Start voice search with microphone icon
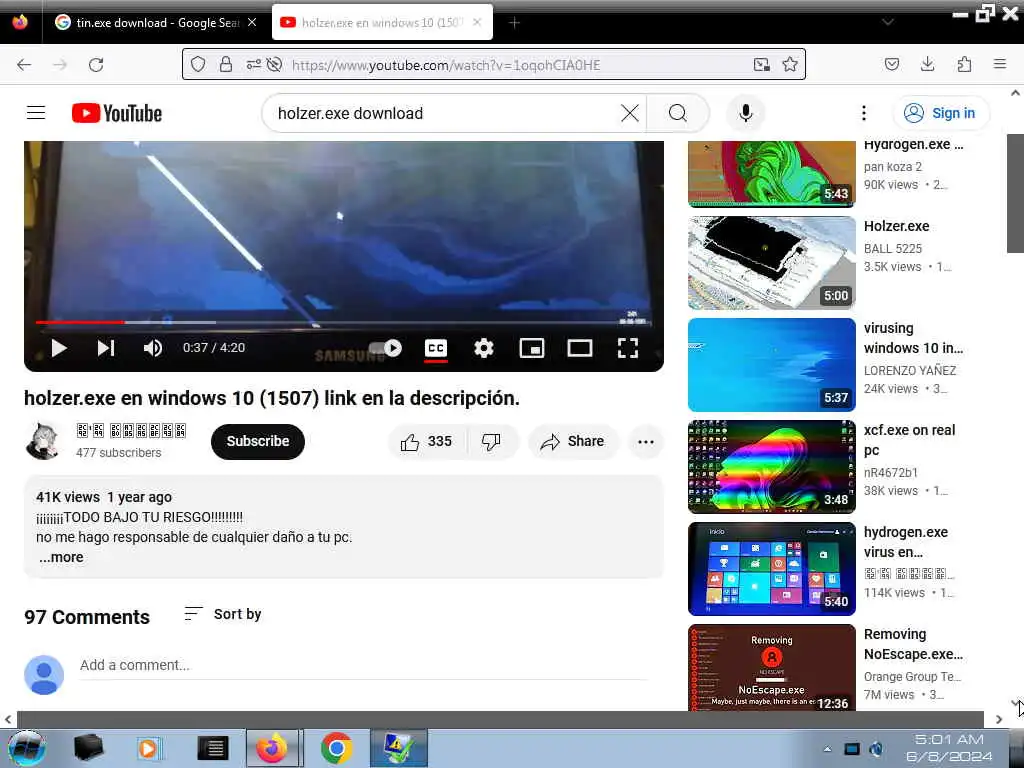 [745, 113]
